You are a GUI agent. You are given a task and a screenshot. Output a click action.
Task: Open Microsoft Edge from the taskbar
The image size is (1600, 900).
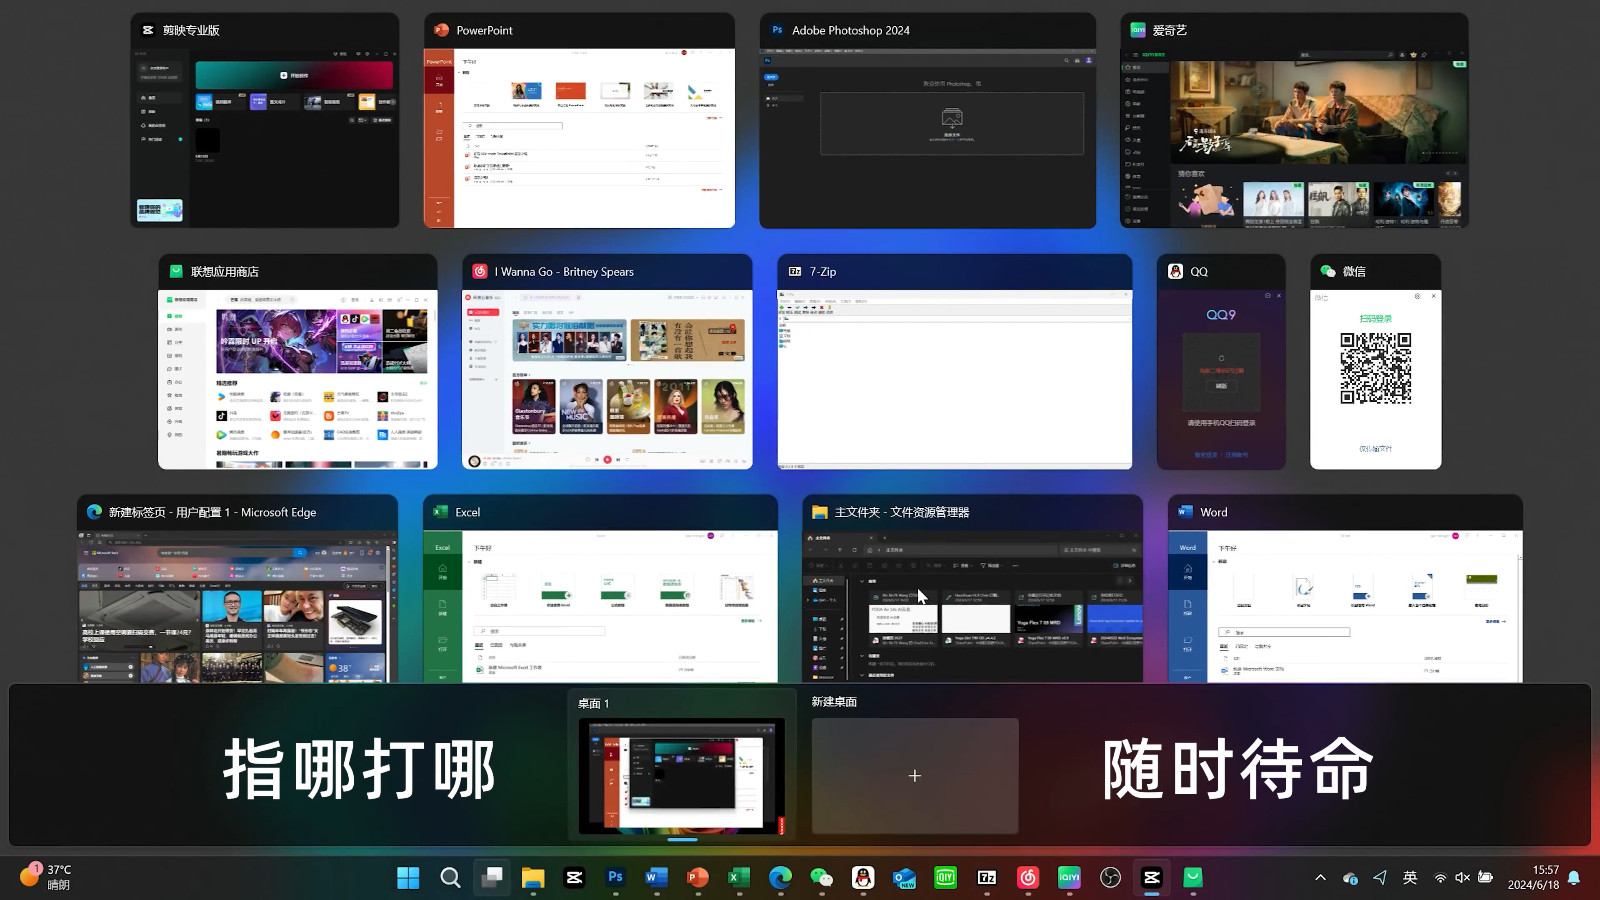coord(780,878)
